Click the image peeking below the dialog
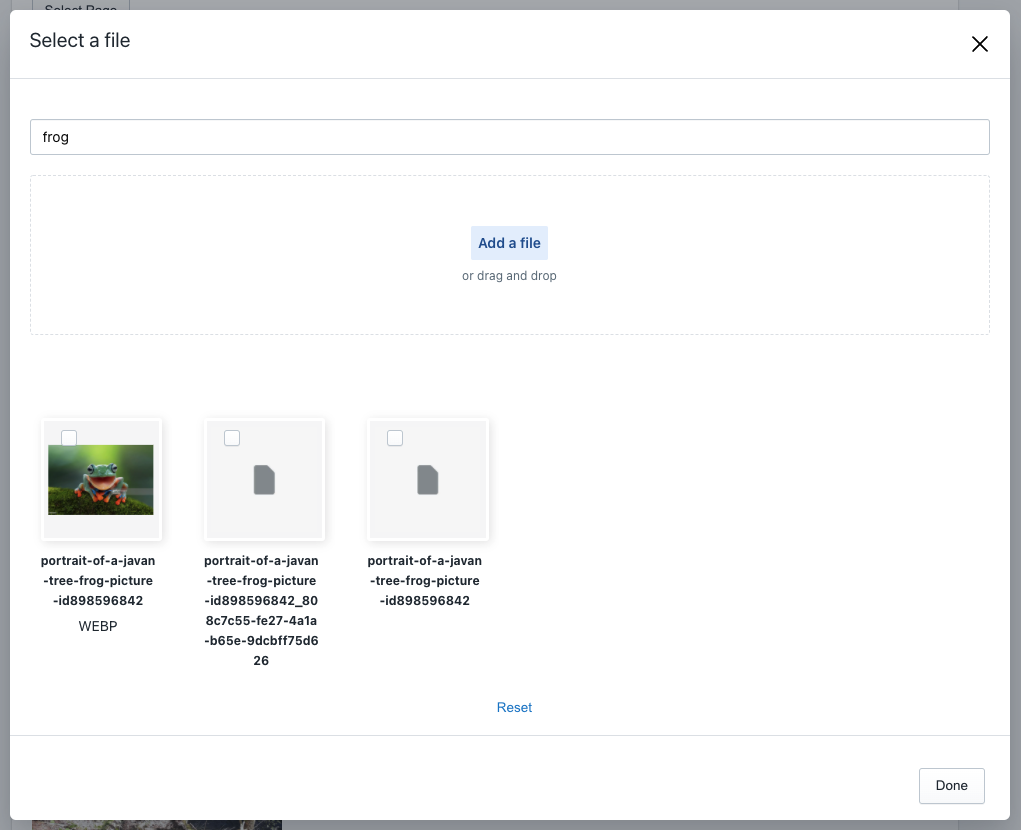The height and width of the screenshot is (830, 1021). [x=157, y=825]
